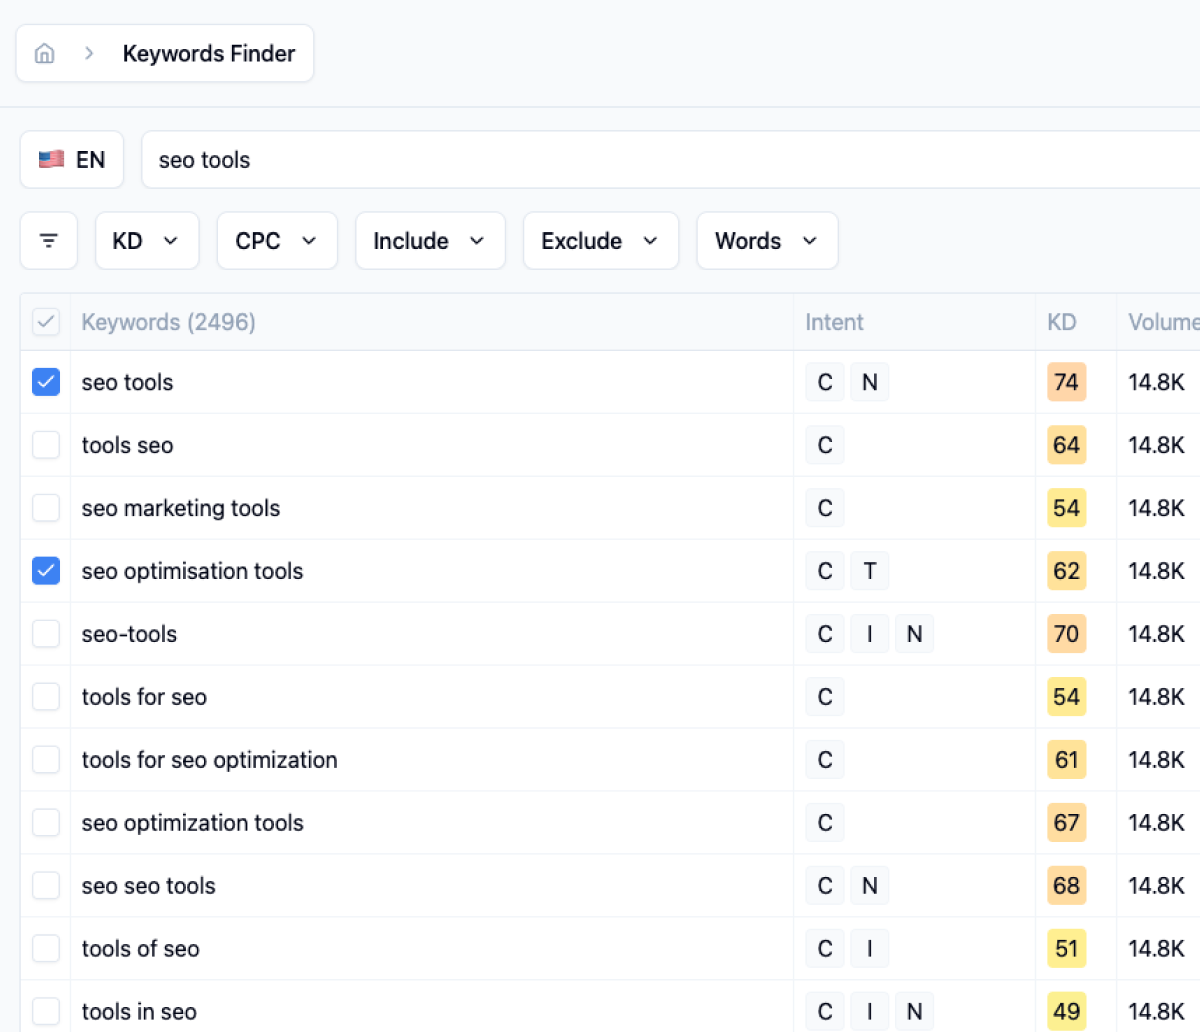The image size is (1200, 1032).
Task: Sort by the Intent column header
Action: (834, 322)
